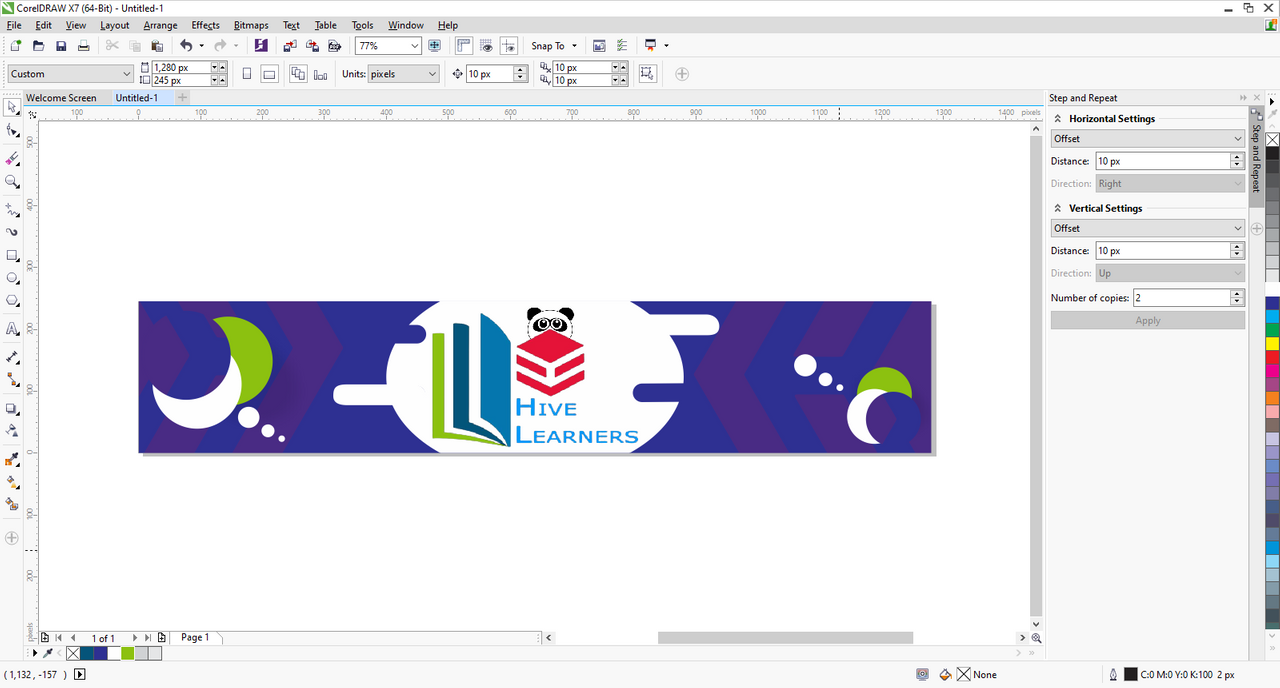1280x688 pixels.
Task: Add a page after the current page
Action: 162,637
